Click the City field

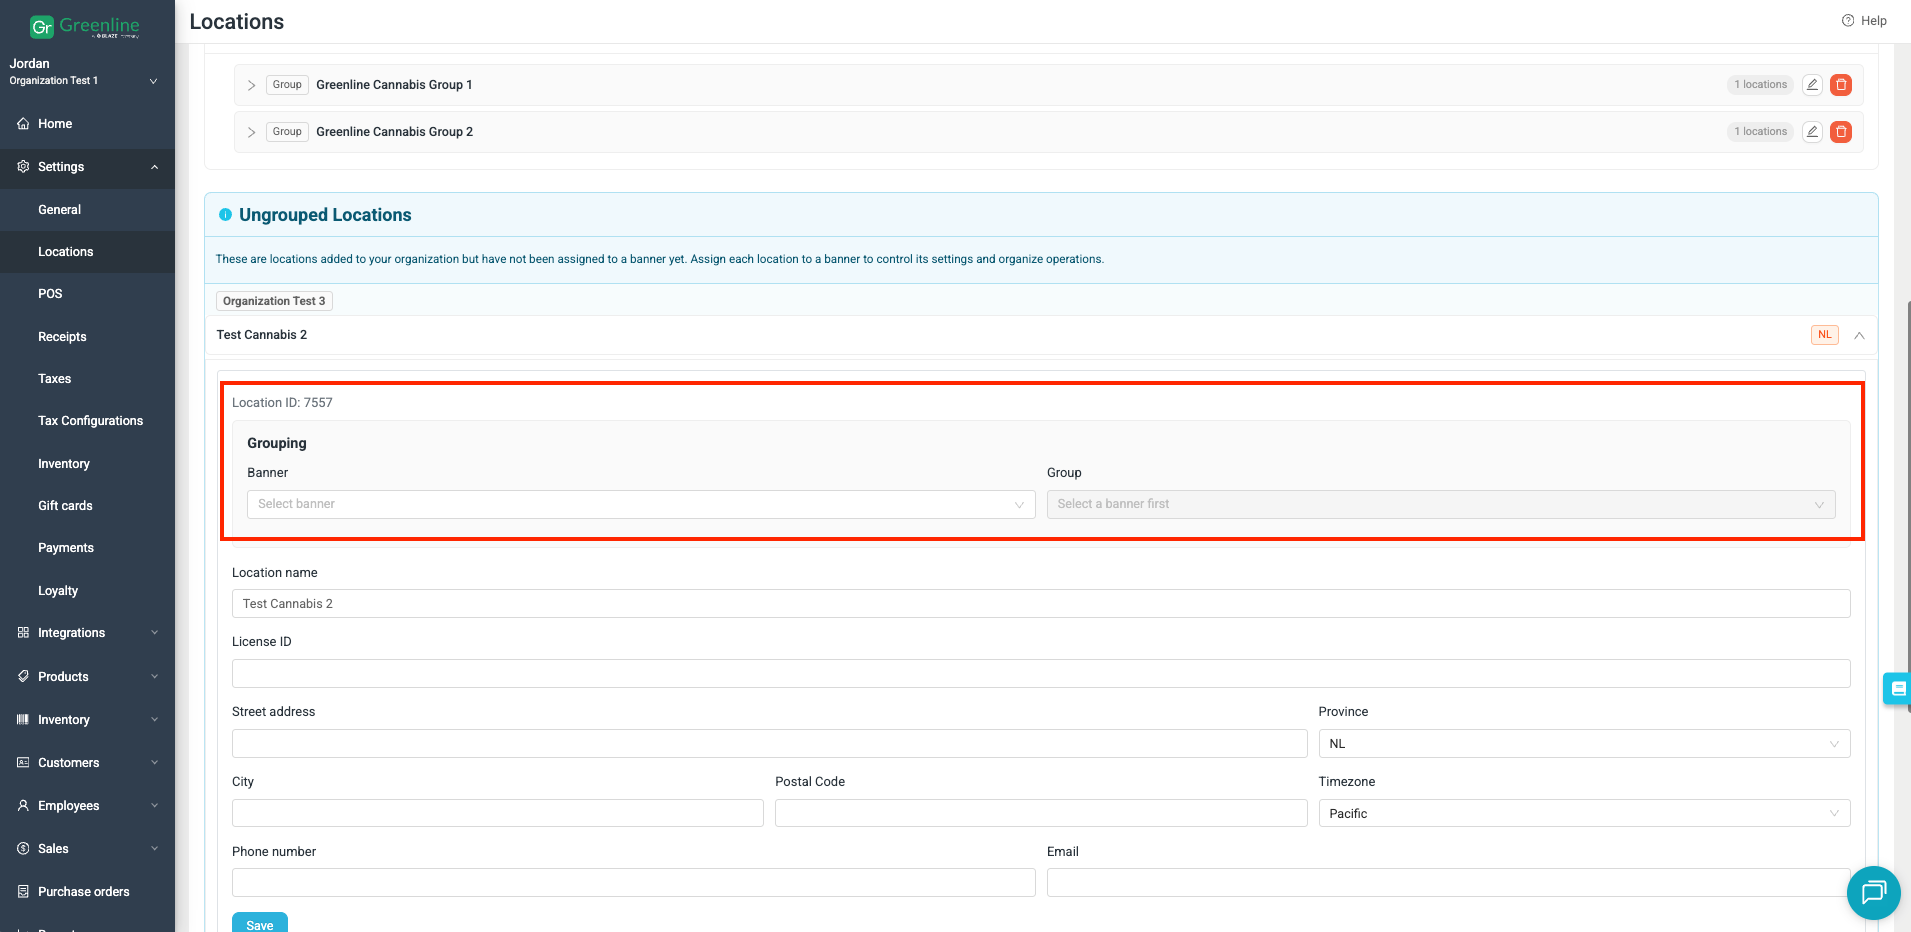pos(498,814)
